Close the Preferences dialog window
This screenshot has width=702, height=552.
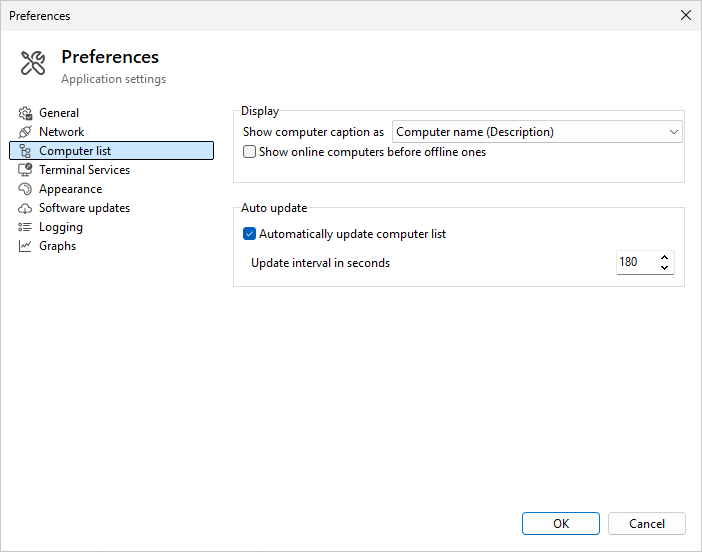[685, 15]
